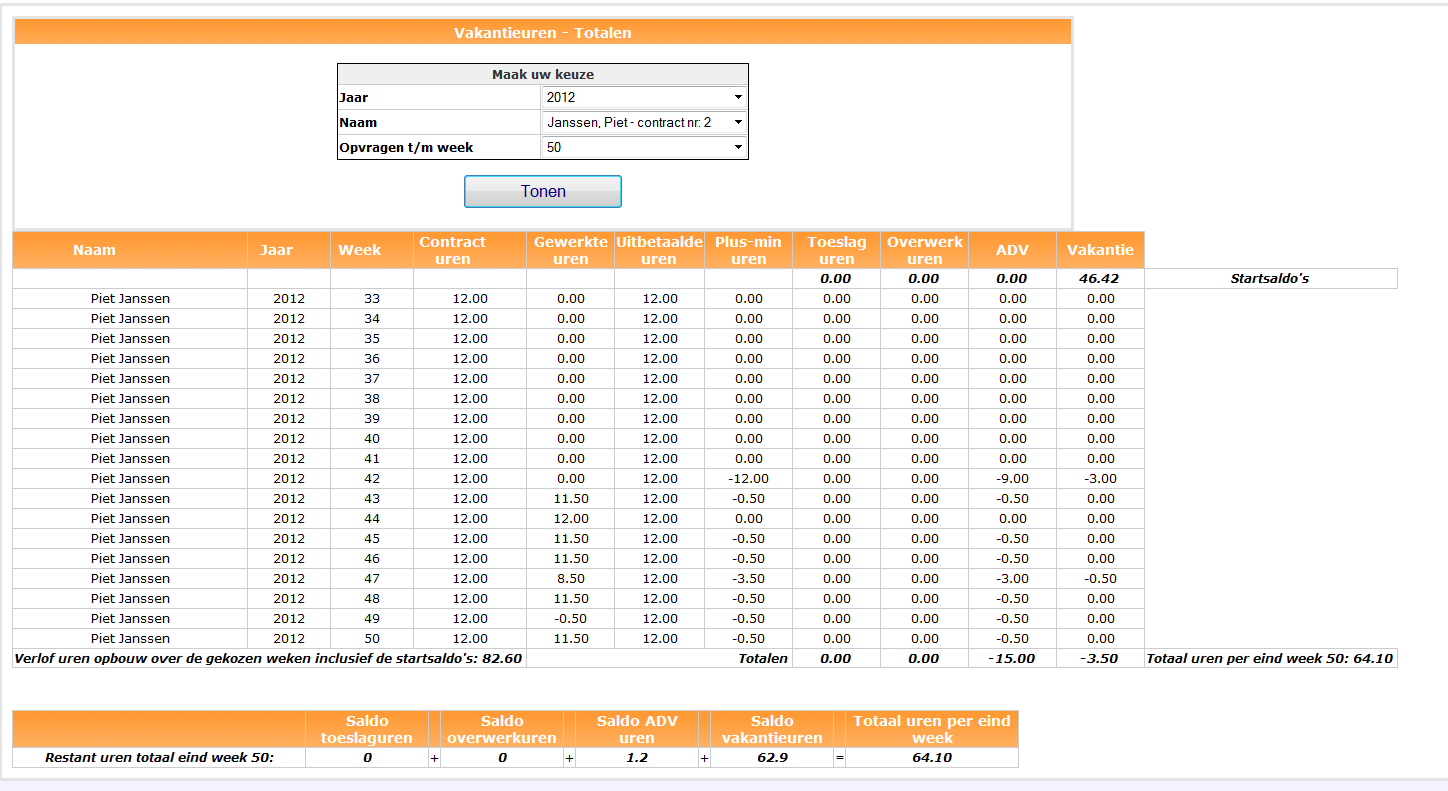Screen dimensions: 1448x791
Task: Click the Totalen label
Action: point(763,659)
